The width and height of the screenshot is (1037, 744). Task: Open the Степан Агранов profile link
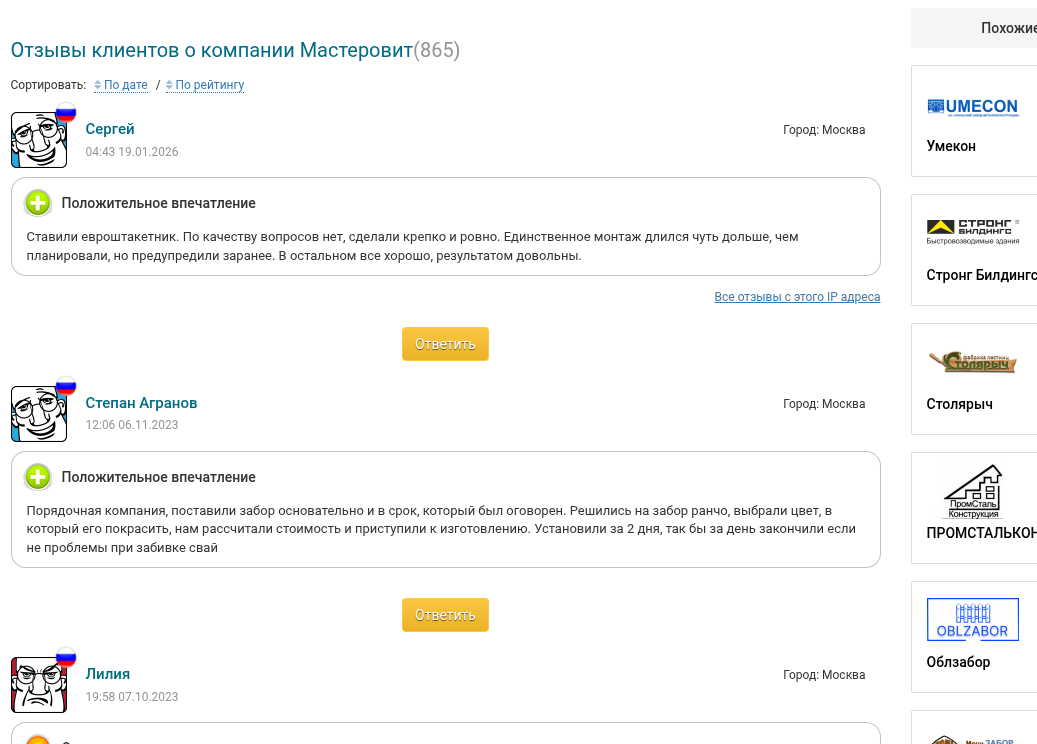[x=141, y=403]
